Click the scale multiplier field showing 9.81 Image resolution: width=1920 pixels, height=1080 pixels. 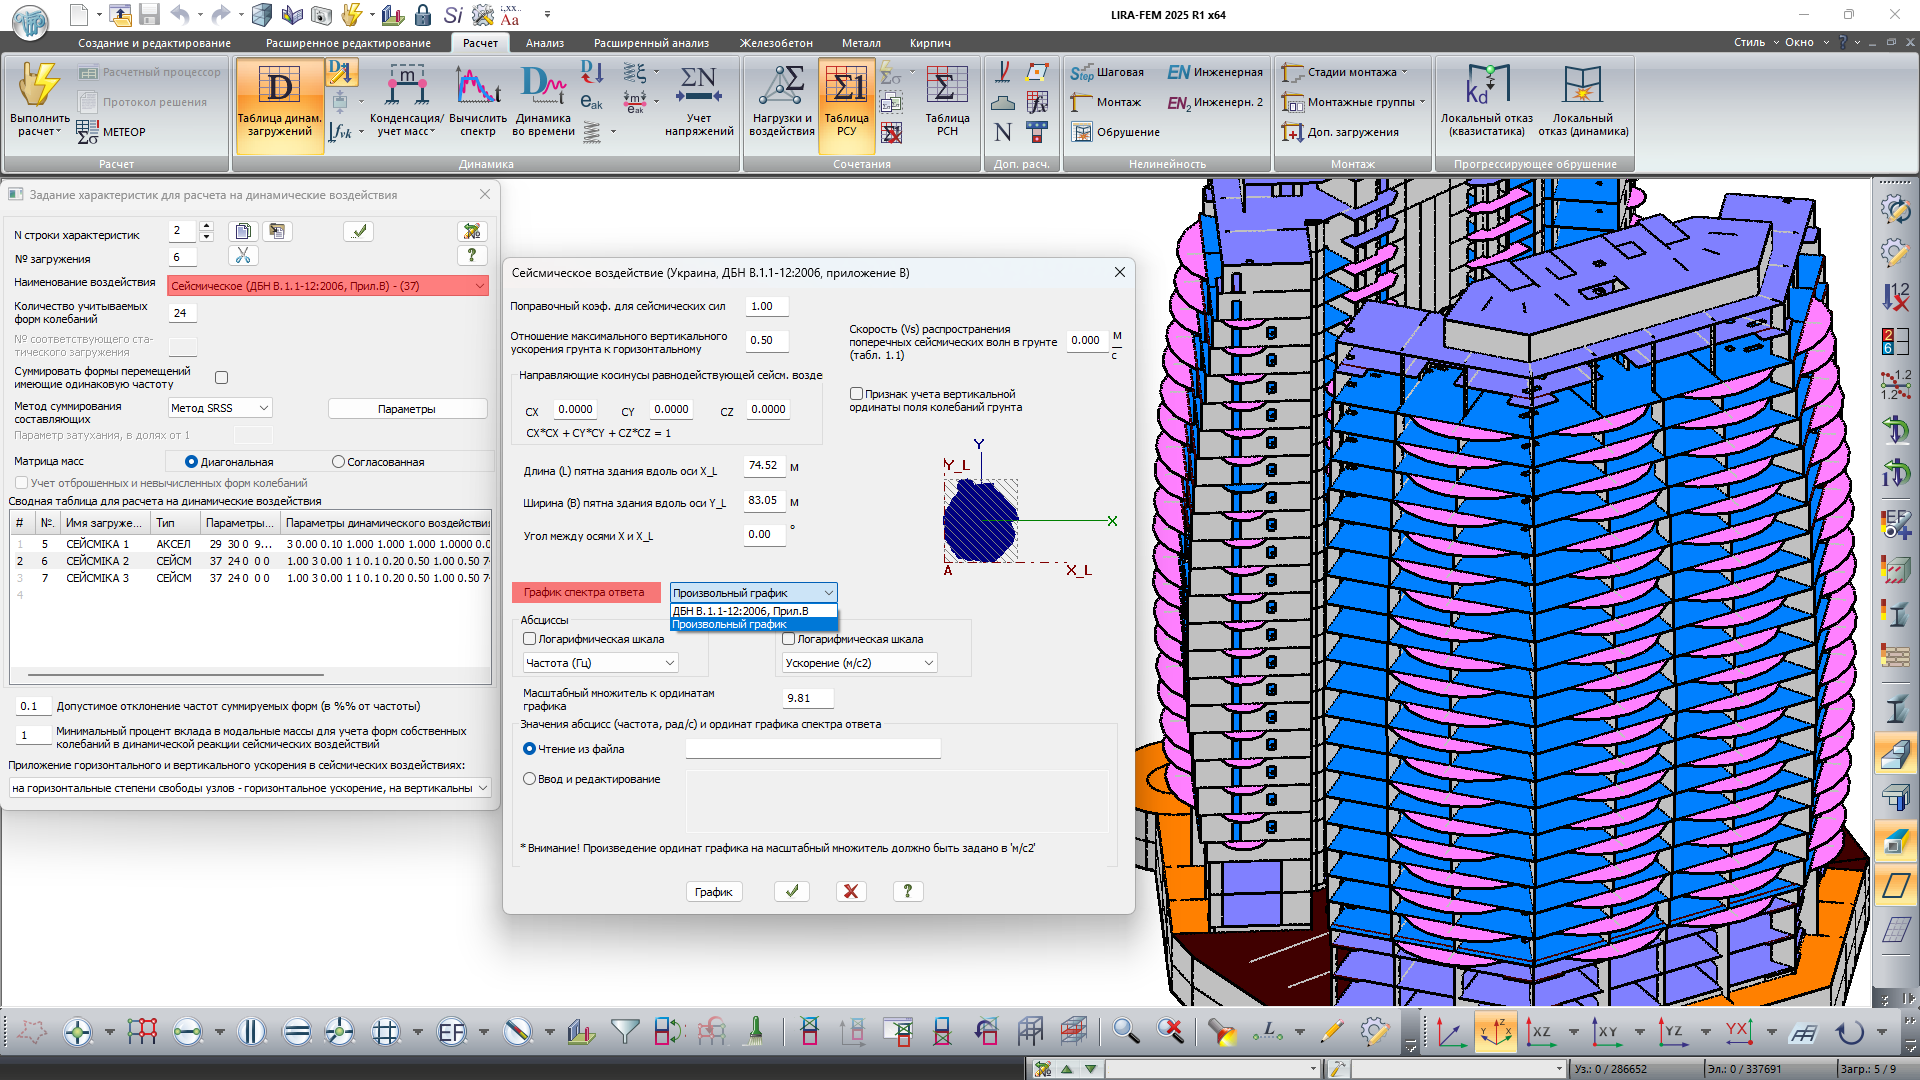[x=807, y=698]
